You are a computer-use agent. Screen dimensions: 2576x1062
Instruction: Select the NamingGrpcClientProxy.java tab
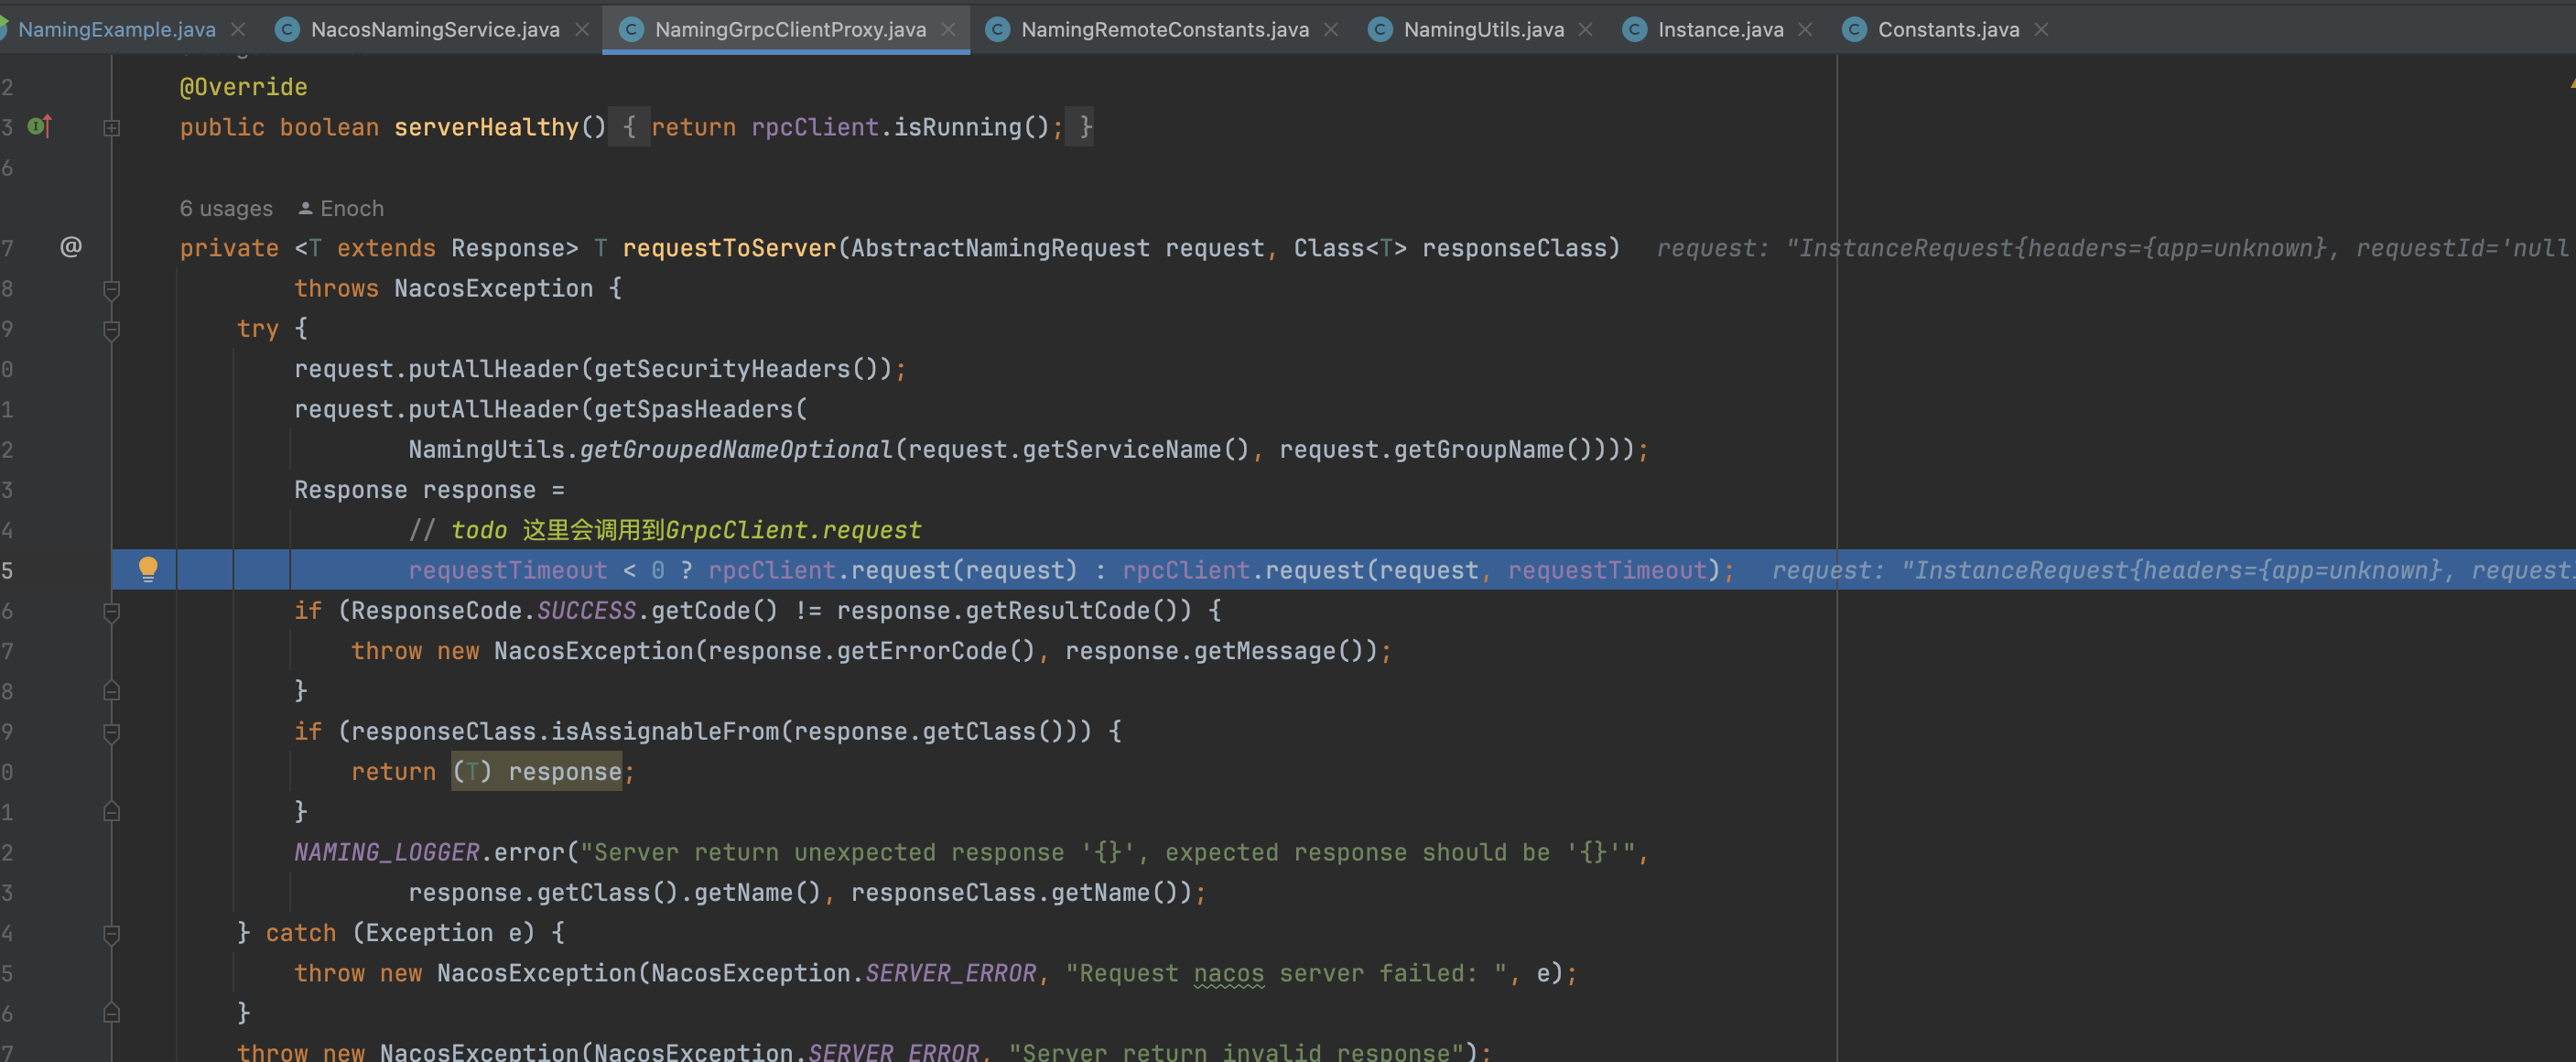click(x=790, y=30)
